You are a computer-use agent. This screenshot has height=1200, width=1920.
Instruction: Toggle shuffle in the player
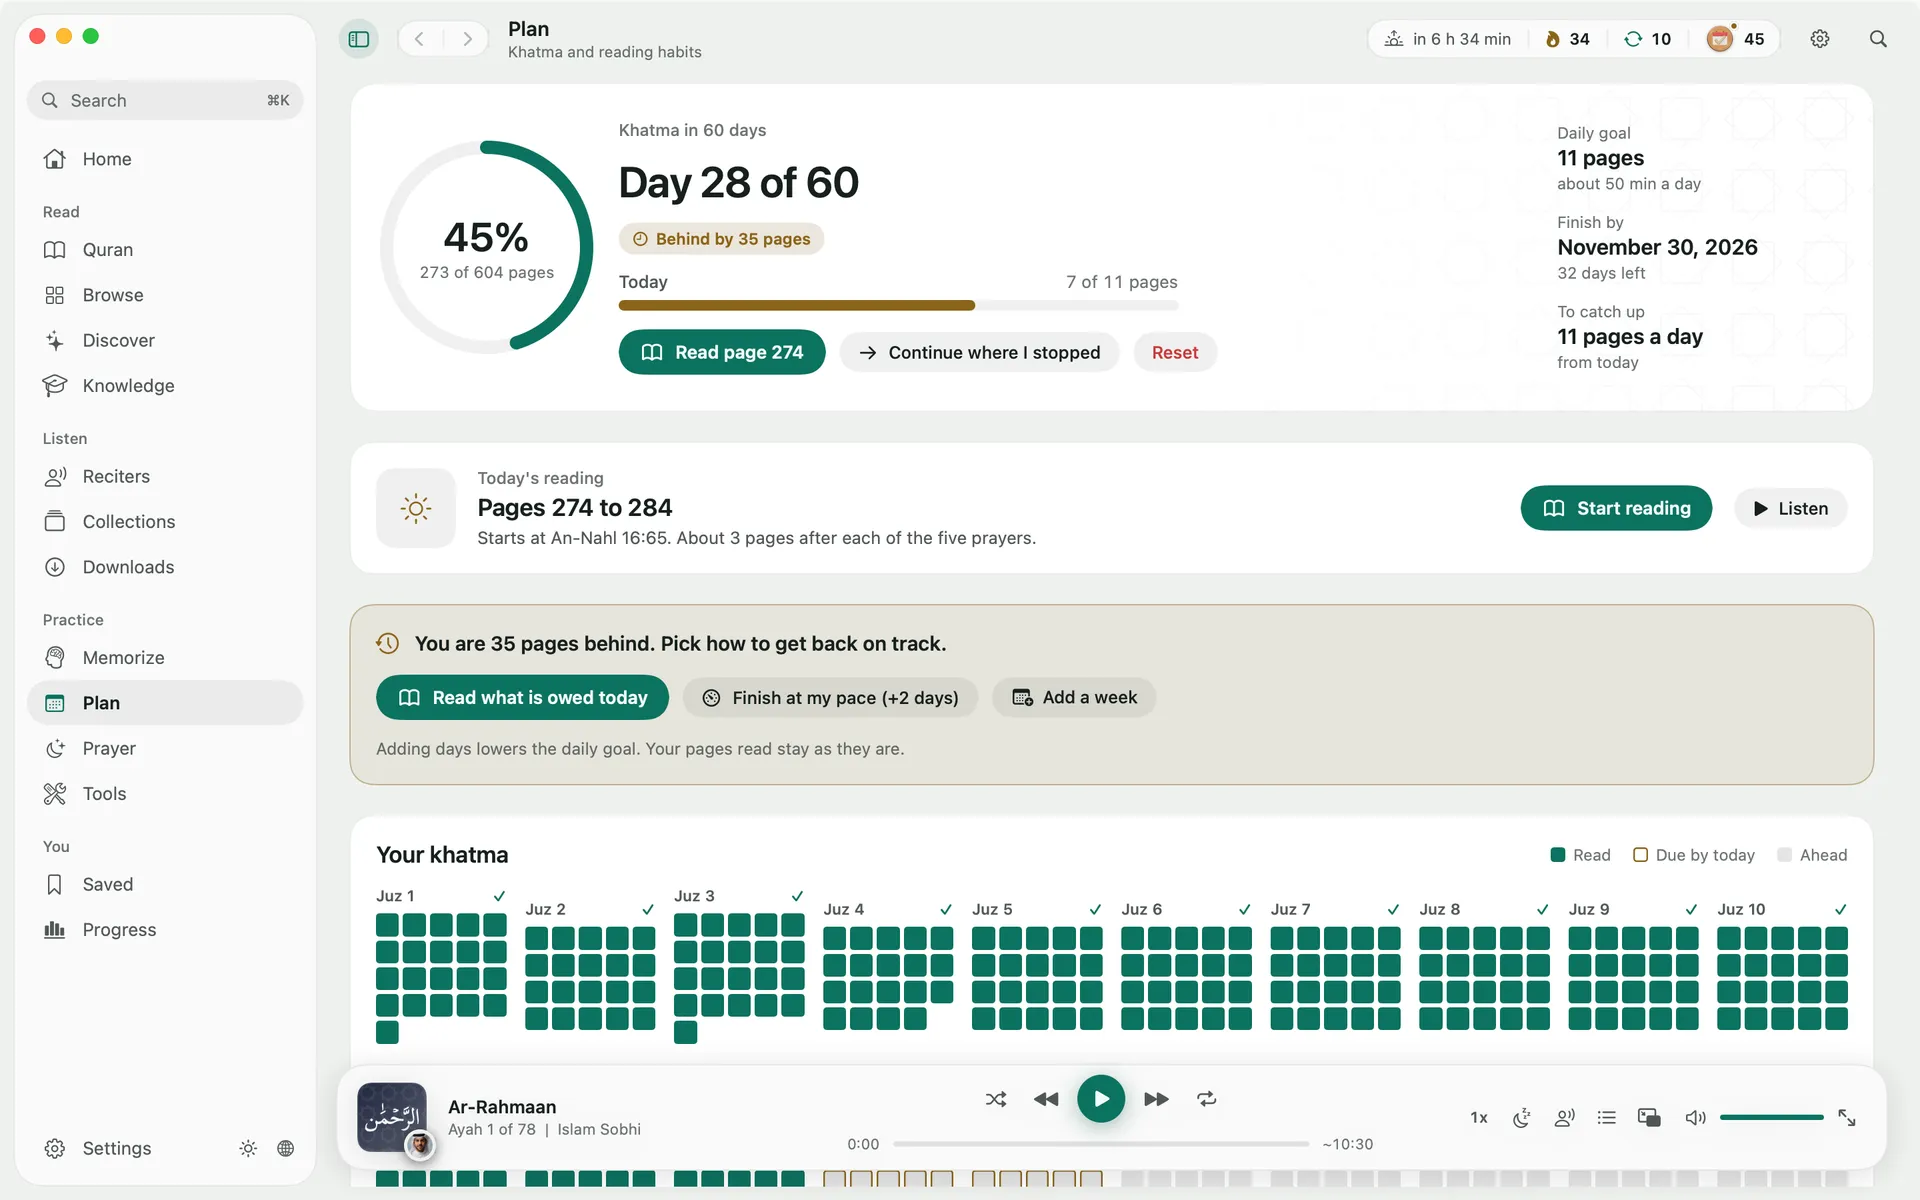996,1099
